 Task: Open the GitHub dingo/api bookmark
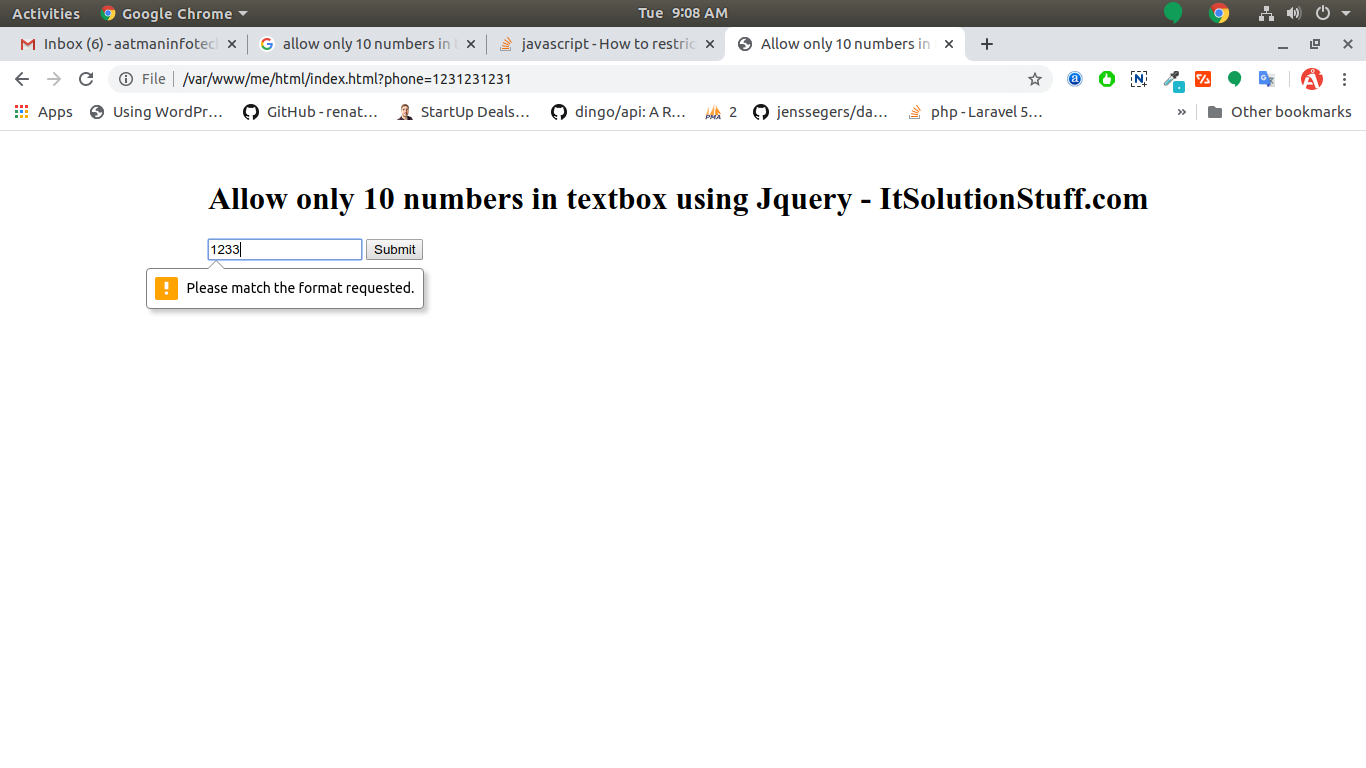[618, 112]
